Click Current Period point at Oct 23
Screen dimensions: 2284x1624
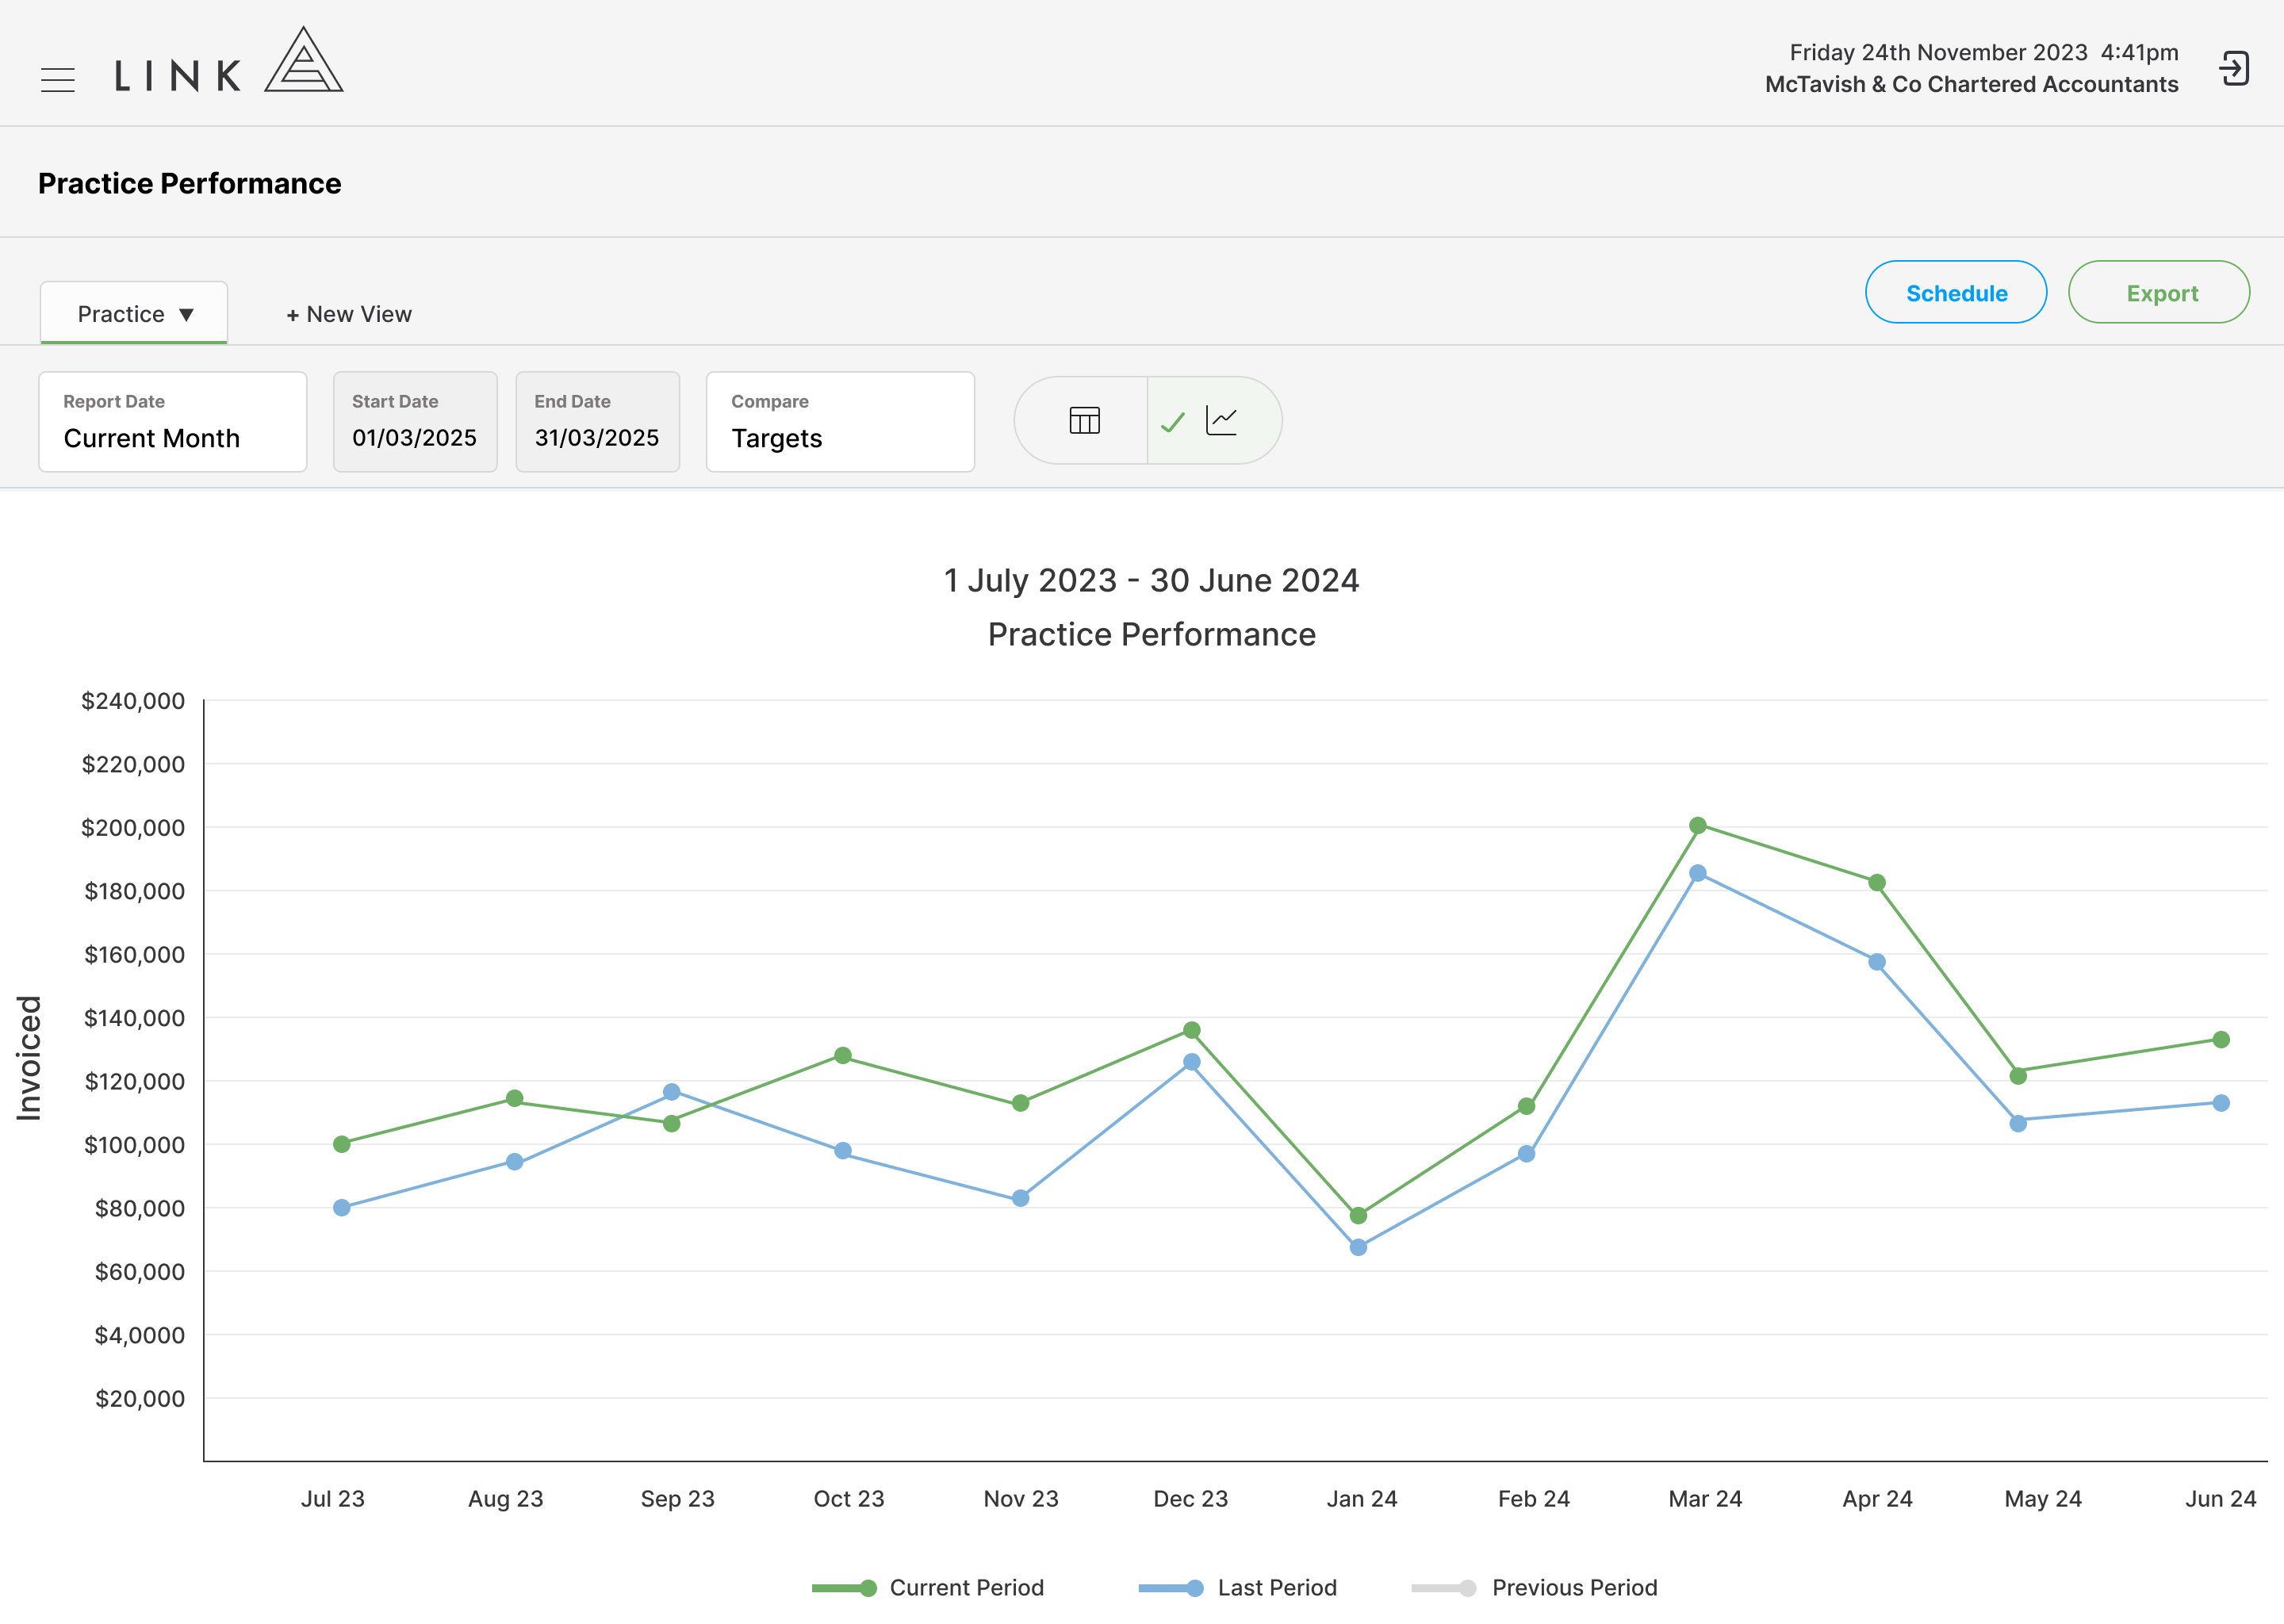coord(843,1056)
